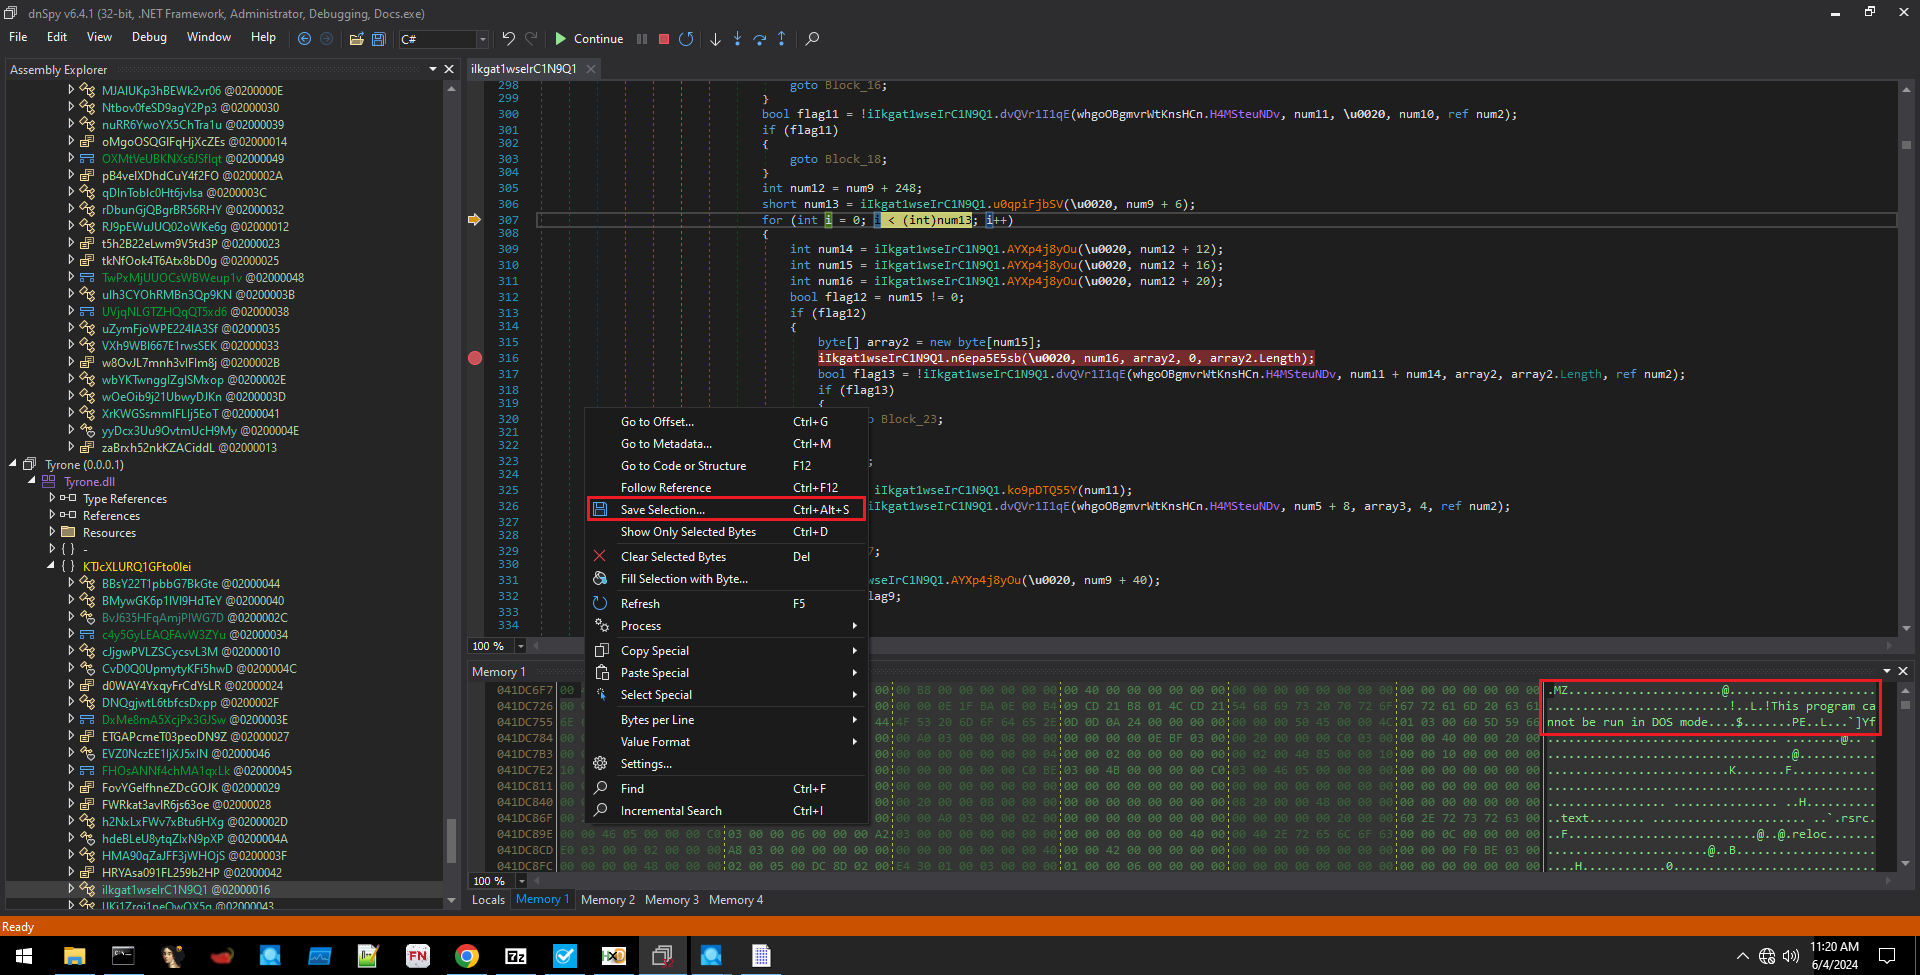Click the Break All pause icon
The image size is (1920, 975).
641,39
